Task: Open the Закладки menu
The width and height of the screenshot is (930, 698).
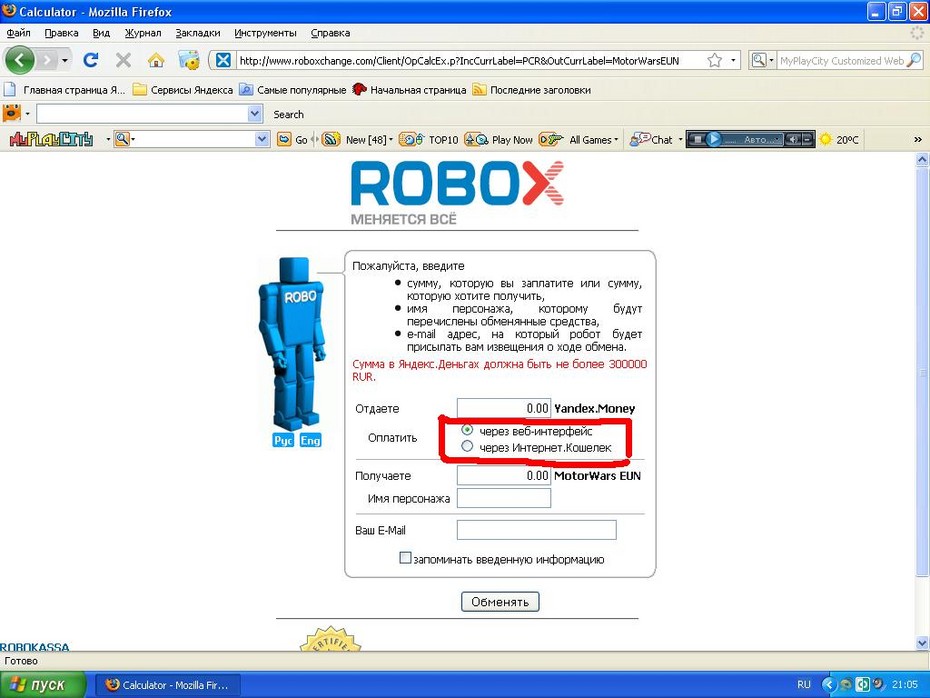Action: point(198,33)
